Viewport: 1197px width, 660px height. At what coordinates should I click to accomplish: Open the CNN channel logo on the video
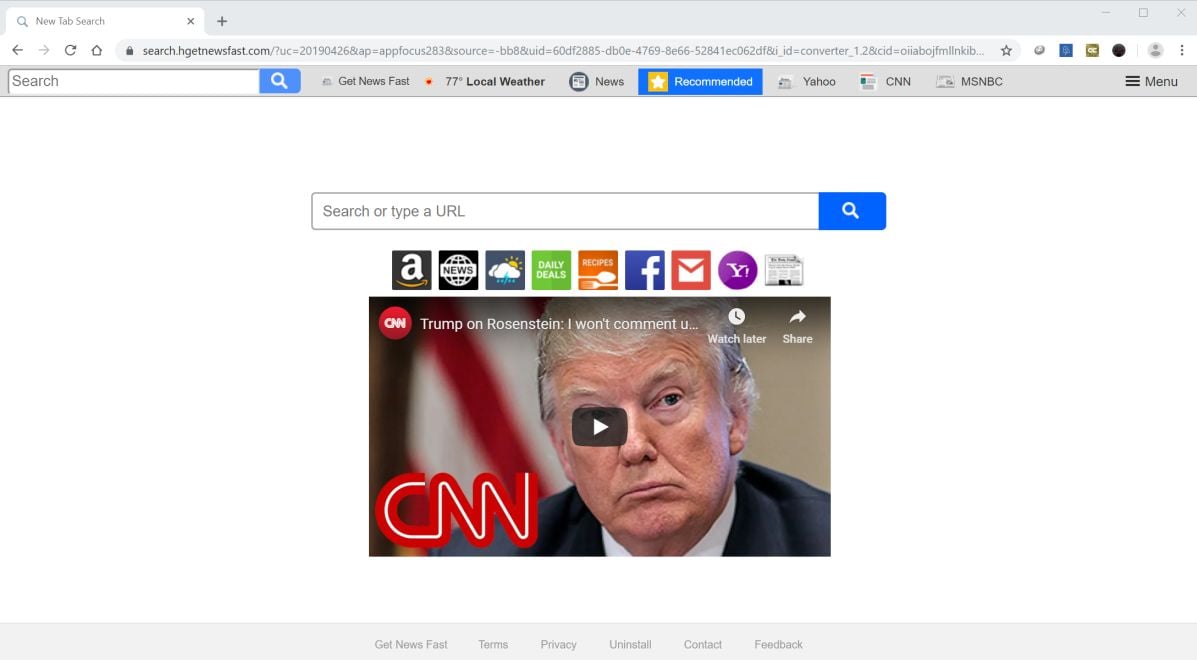[x=395, y=324]
